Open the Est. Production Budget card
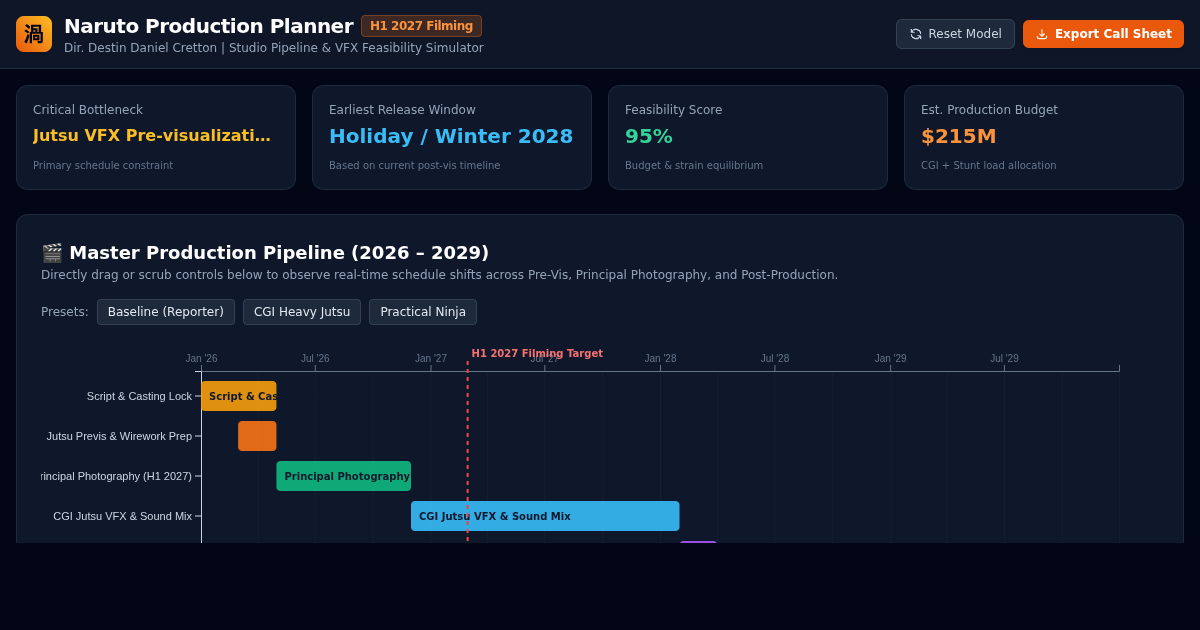Screen dimensions: 1200x630 (1044, 137)
